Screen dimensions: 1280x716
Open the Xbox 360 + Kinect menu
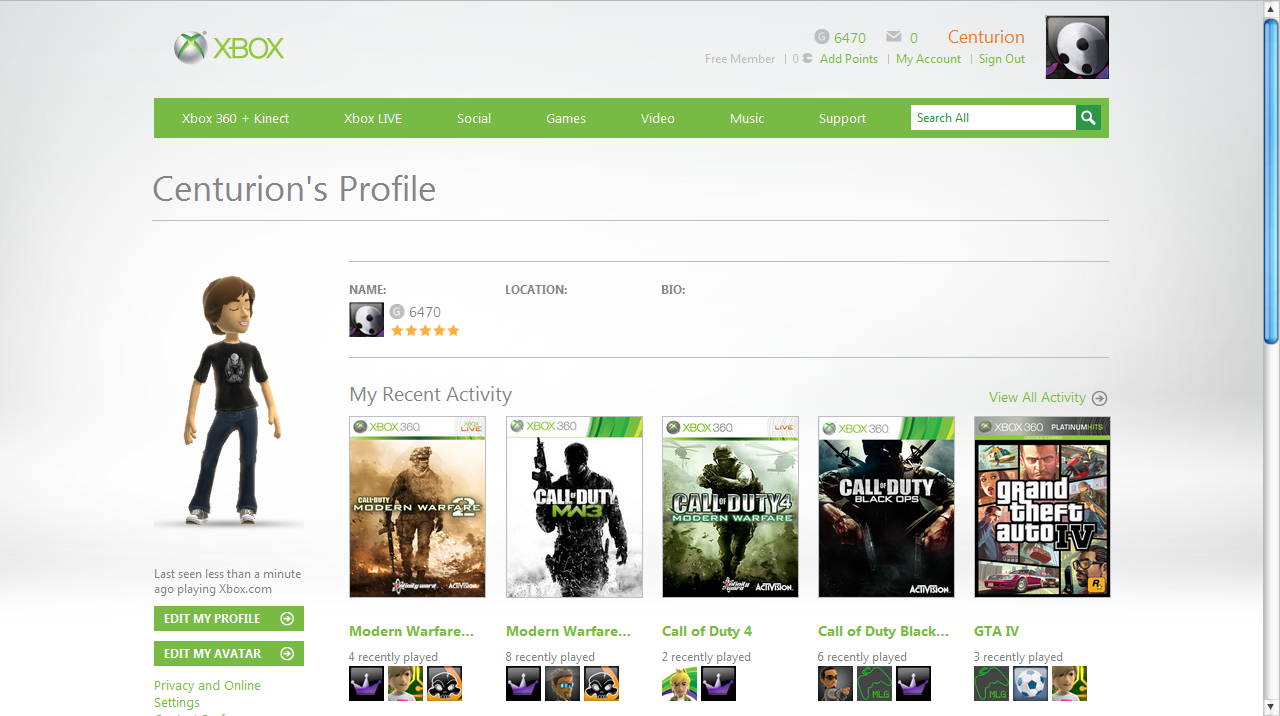pos(235,118)
